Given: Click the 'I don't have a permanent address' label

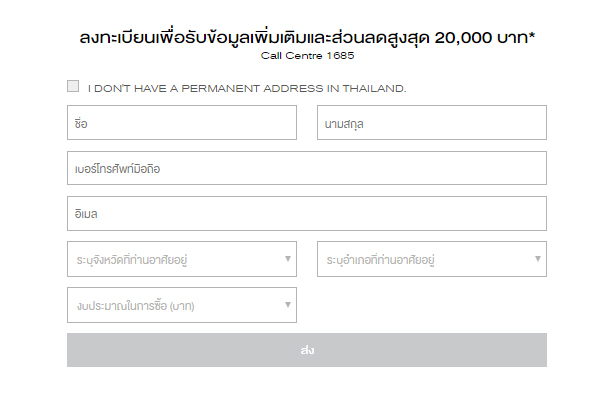Looking at the screenshot, I should point(247,88).
